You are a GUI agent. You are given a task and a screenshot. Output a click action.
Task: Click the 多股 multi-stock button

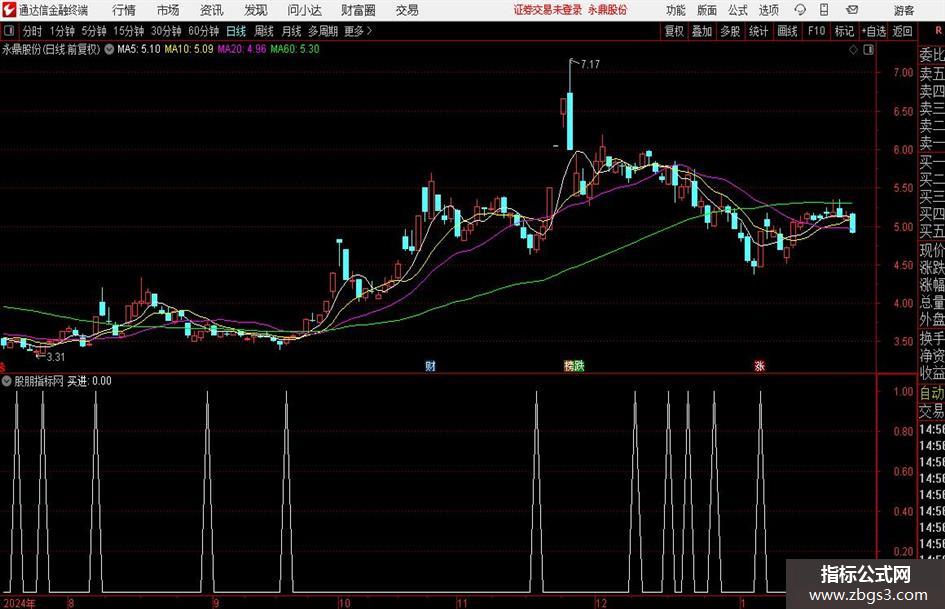(730, 31)
